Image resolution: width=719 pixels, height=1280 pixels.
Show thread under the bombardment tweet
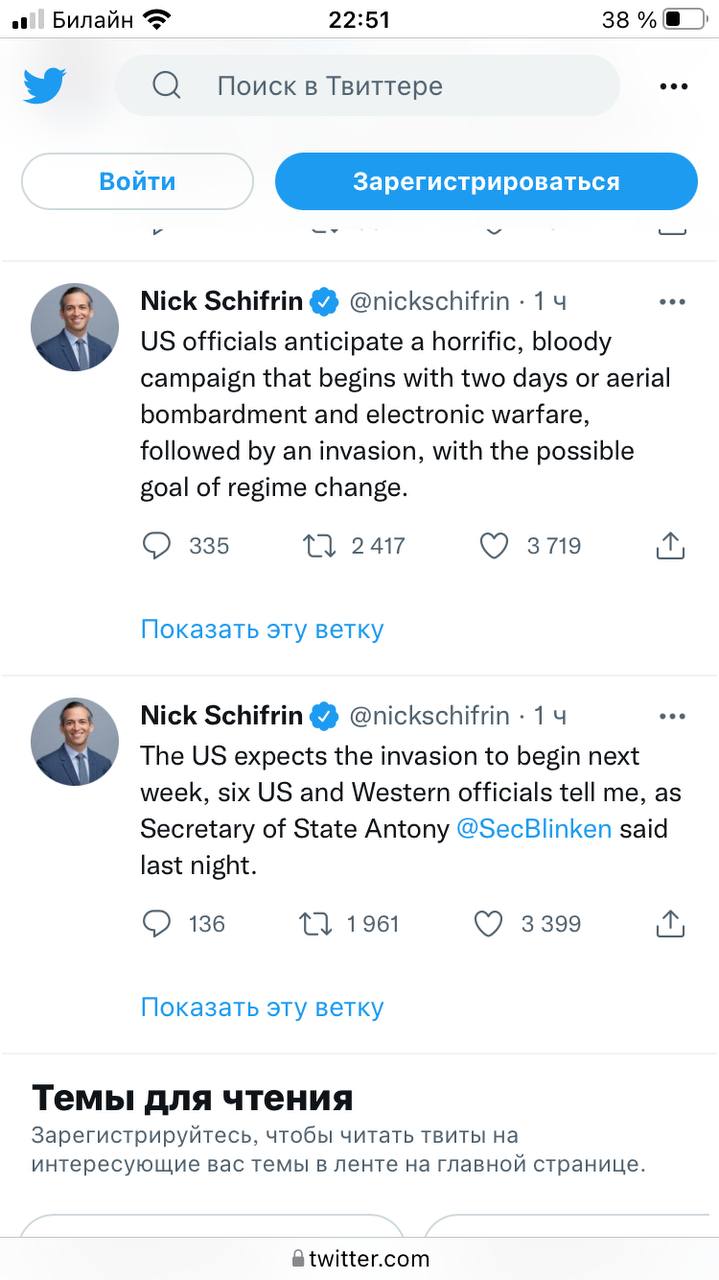click(262, 629)
